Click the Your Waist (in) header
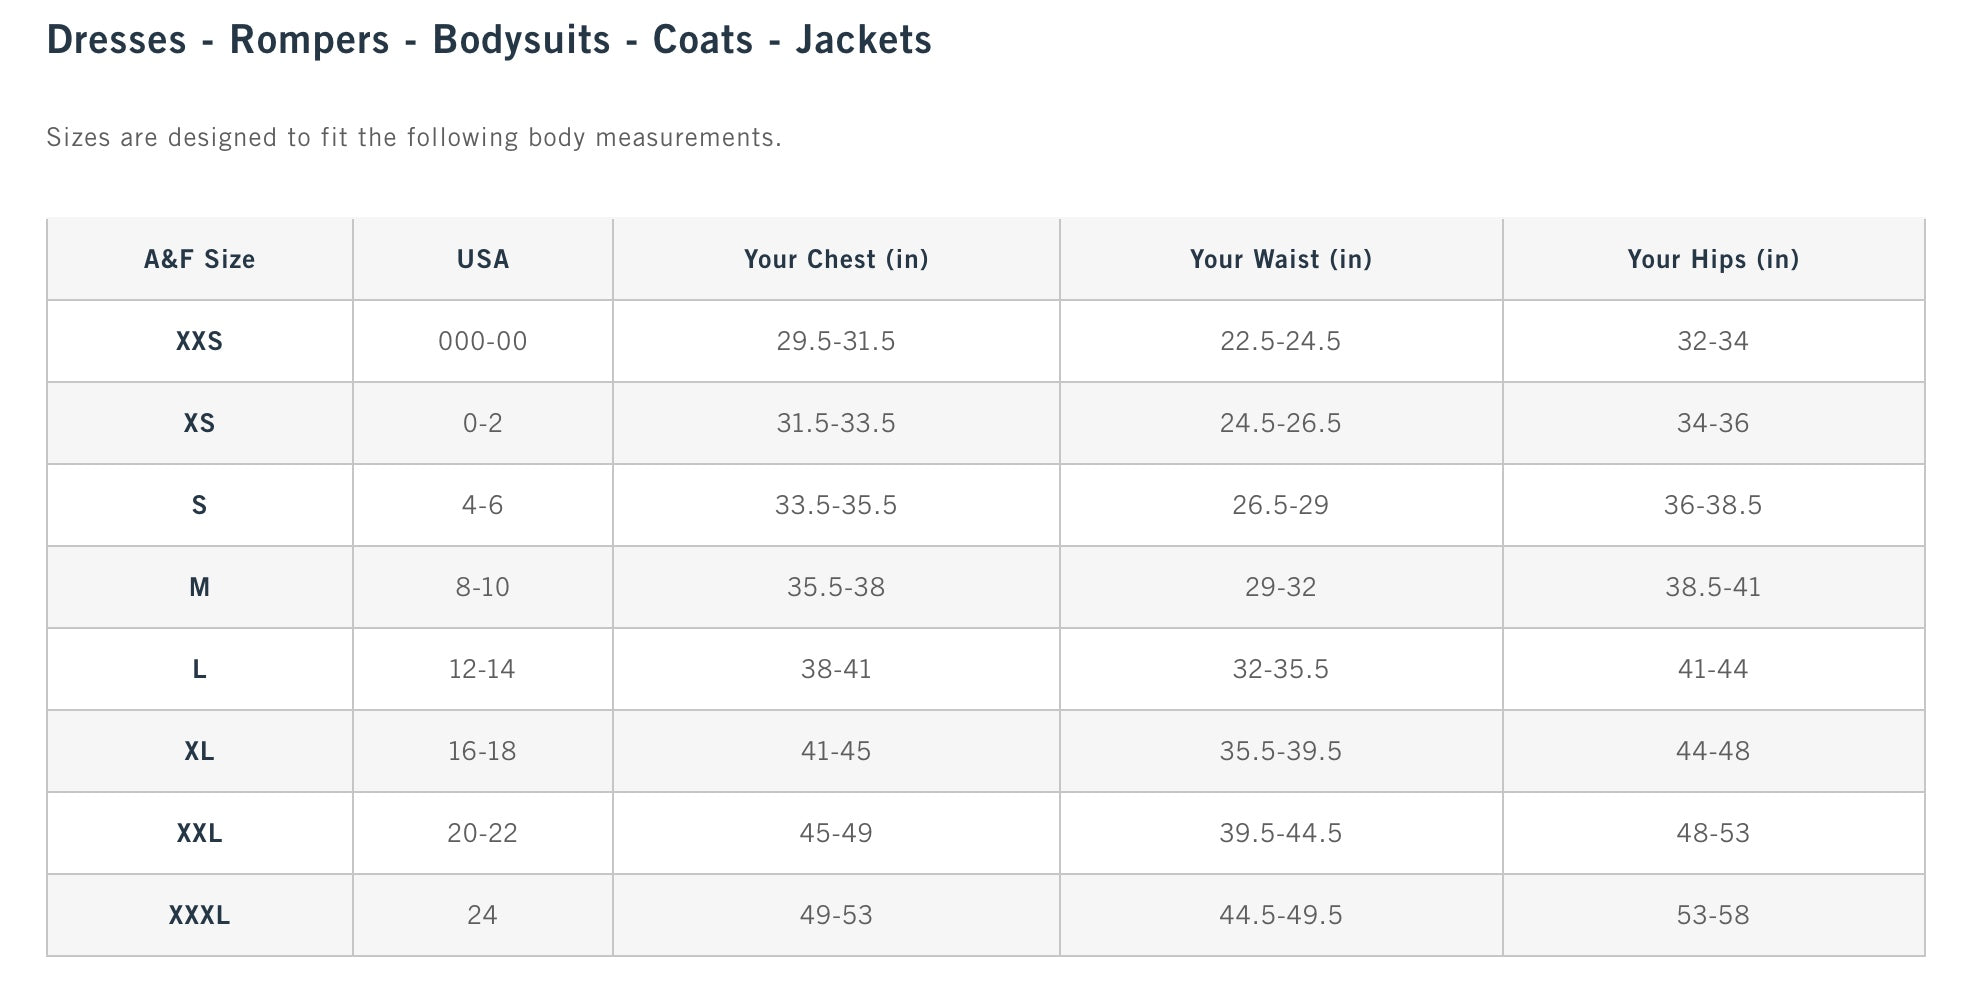 [1280, 260]
